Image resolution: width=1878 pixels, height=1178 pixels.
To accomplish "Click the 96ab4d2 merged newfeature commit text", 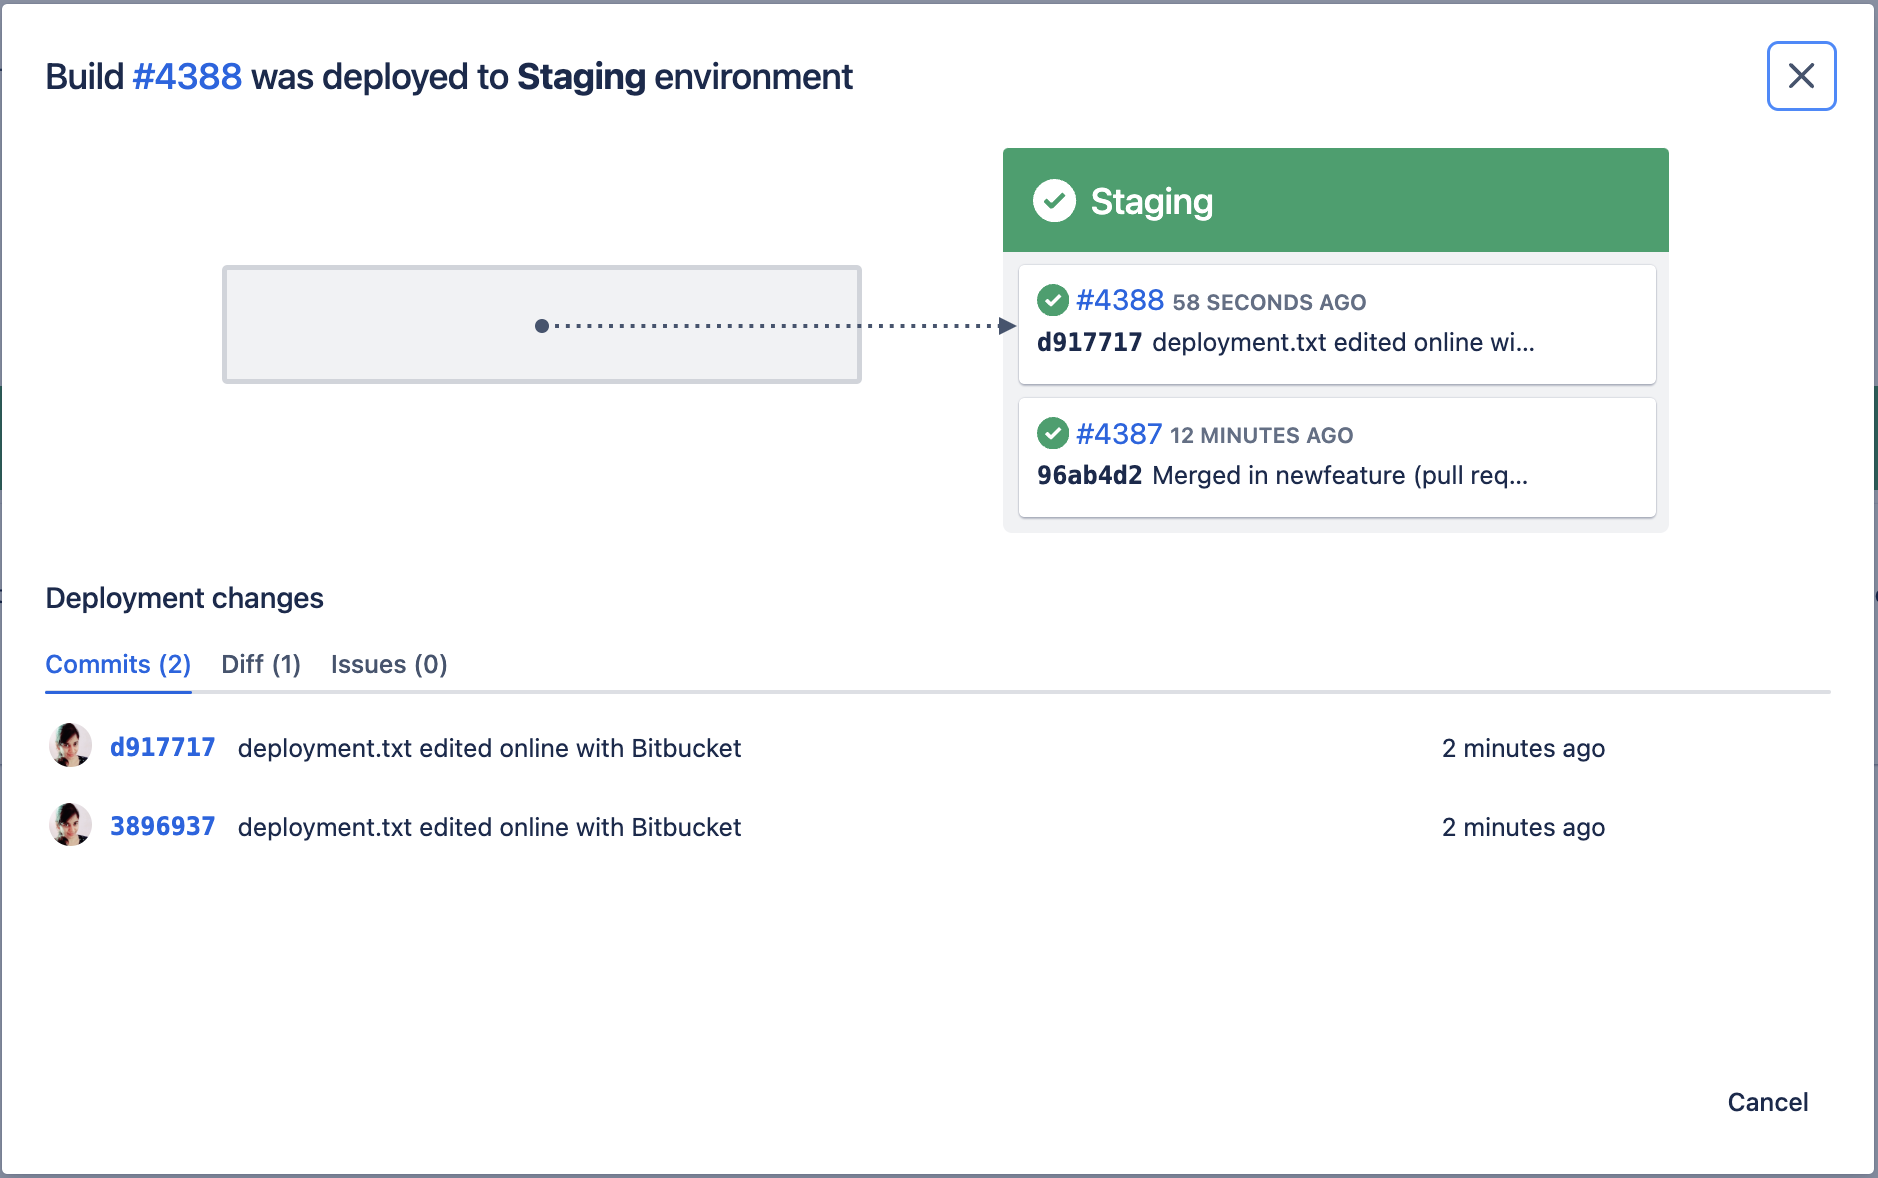I will coord(1282,476).
